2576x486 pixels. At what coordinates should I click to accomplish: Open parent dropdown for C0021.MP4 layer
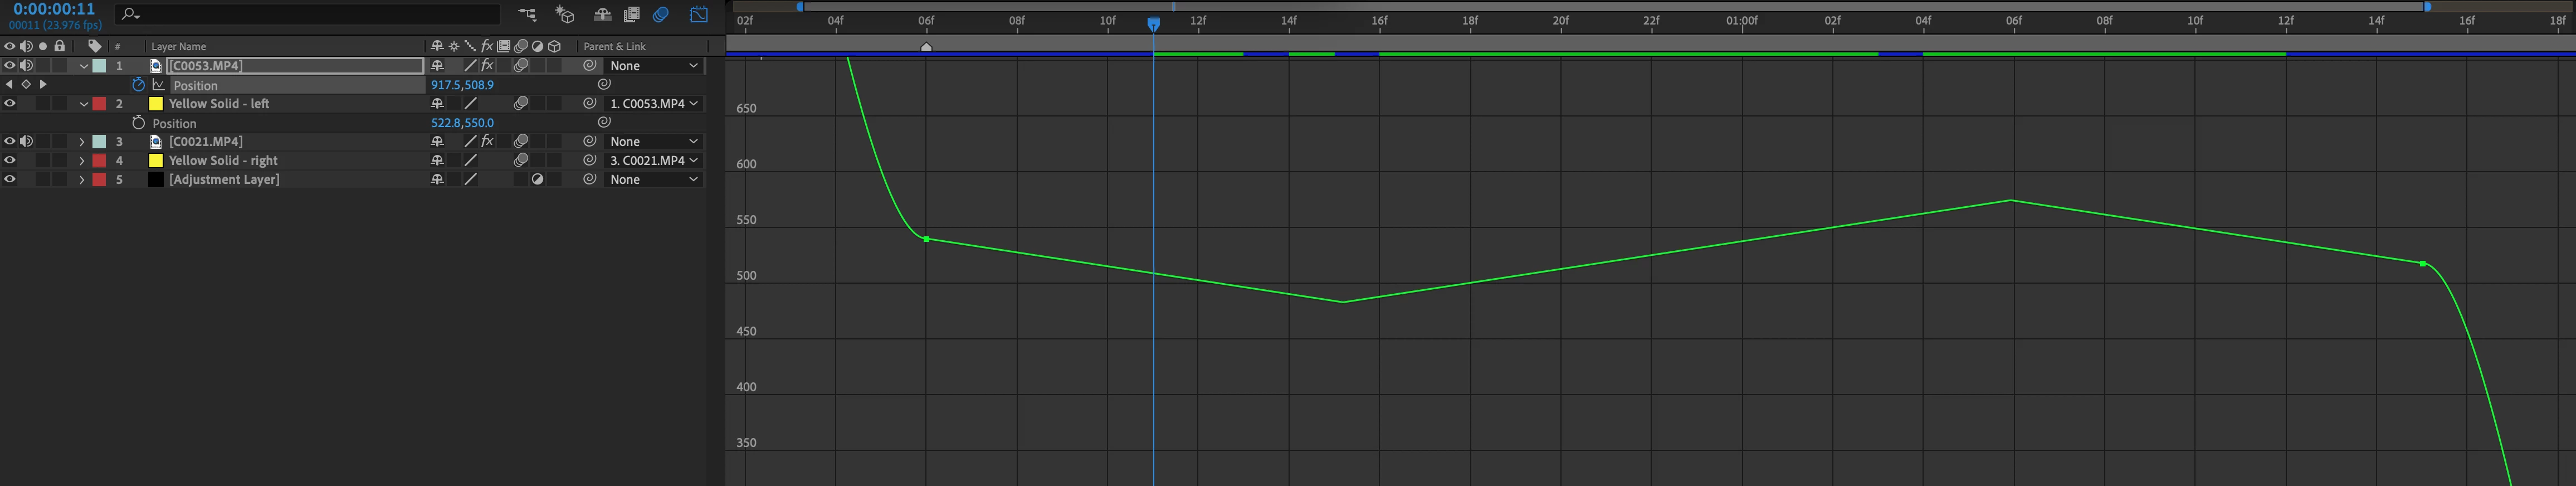pyautogui.click(x=653, y=142)
